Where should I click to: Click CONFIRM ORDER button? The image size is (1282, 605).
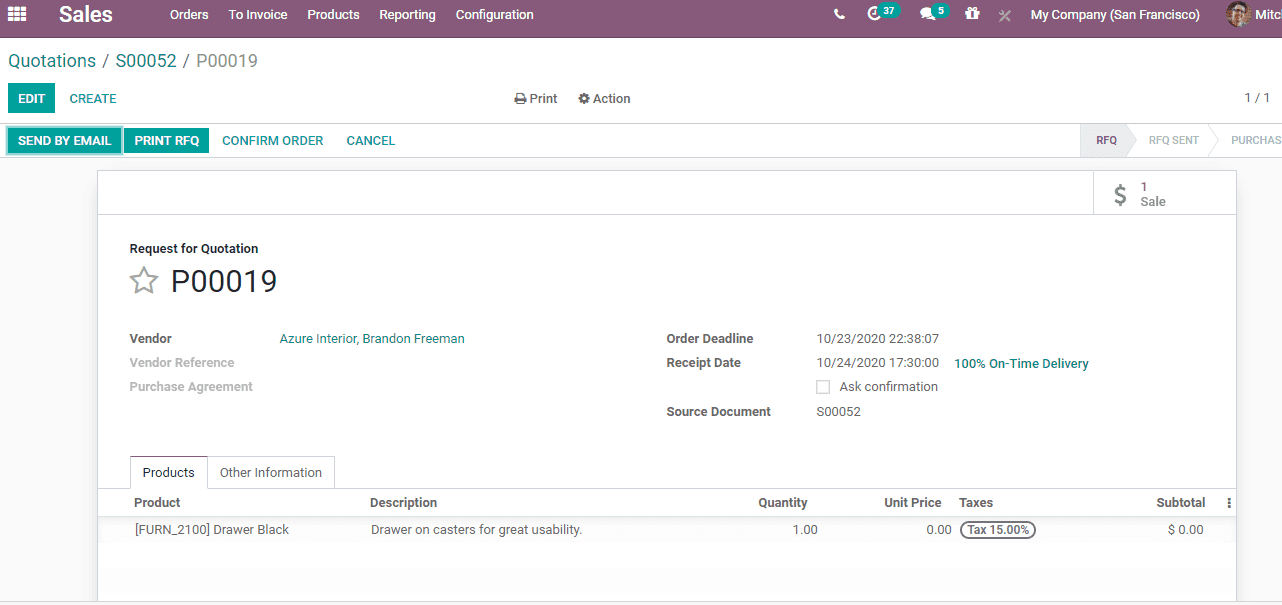pyautogui.click(x=273, y=141)
